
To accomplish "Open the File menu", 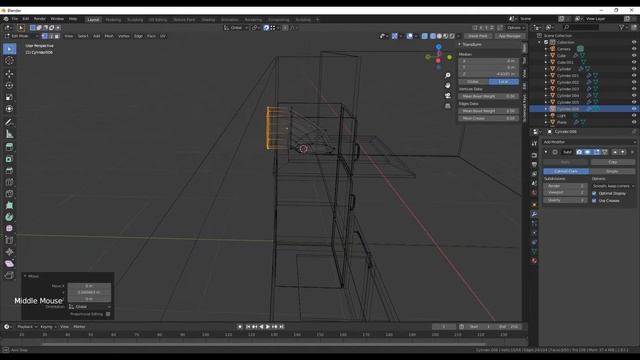I will [x=15, y=19].
